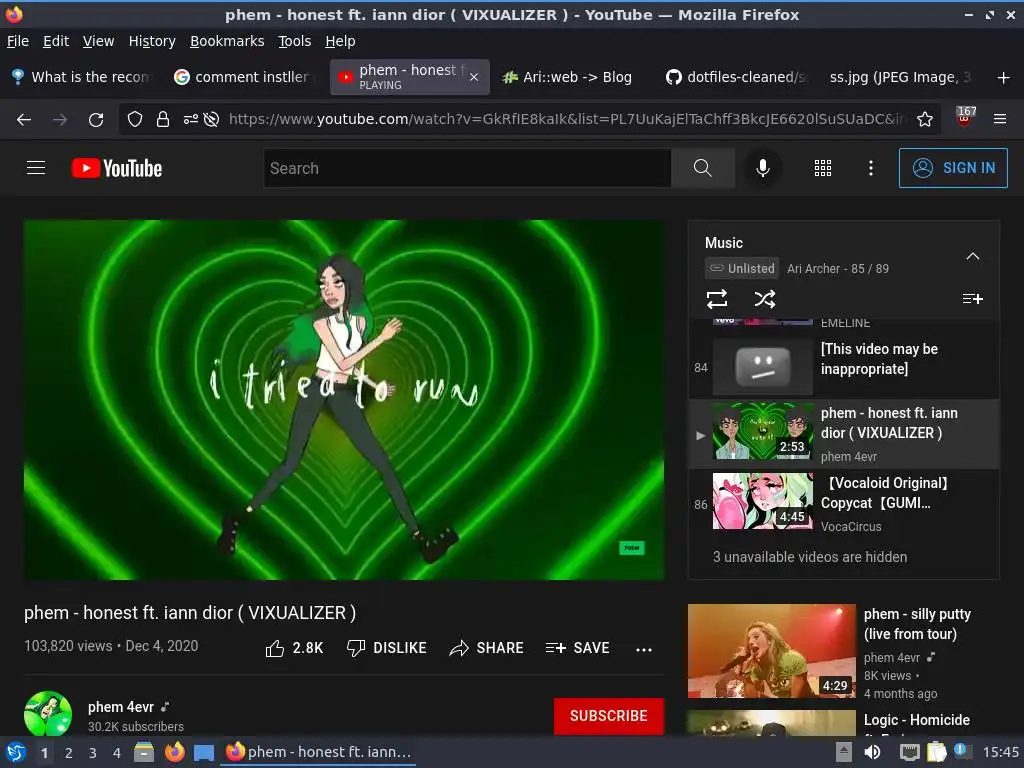Open the shield tracking protection icon

pyautogui.click(x=135, y=120)
